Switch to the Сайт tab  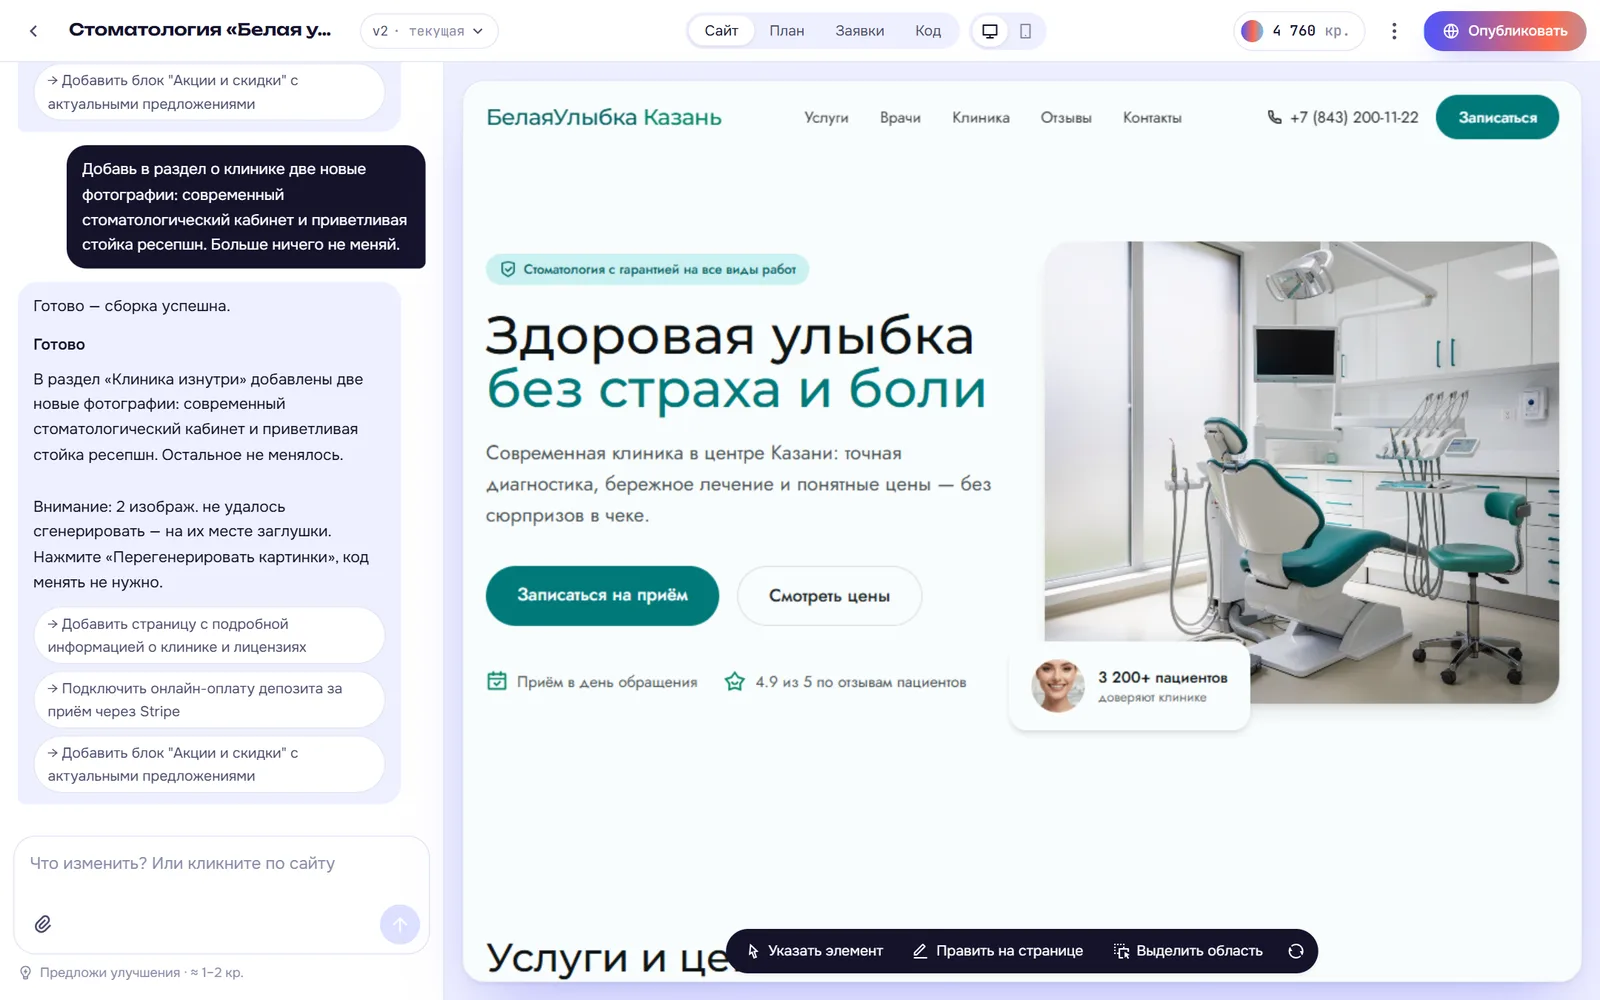pos(721,31)
